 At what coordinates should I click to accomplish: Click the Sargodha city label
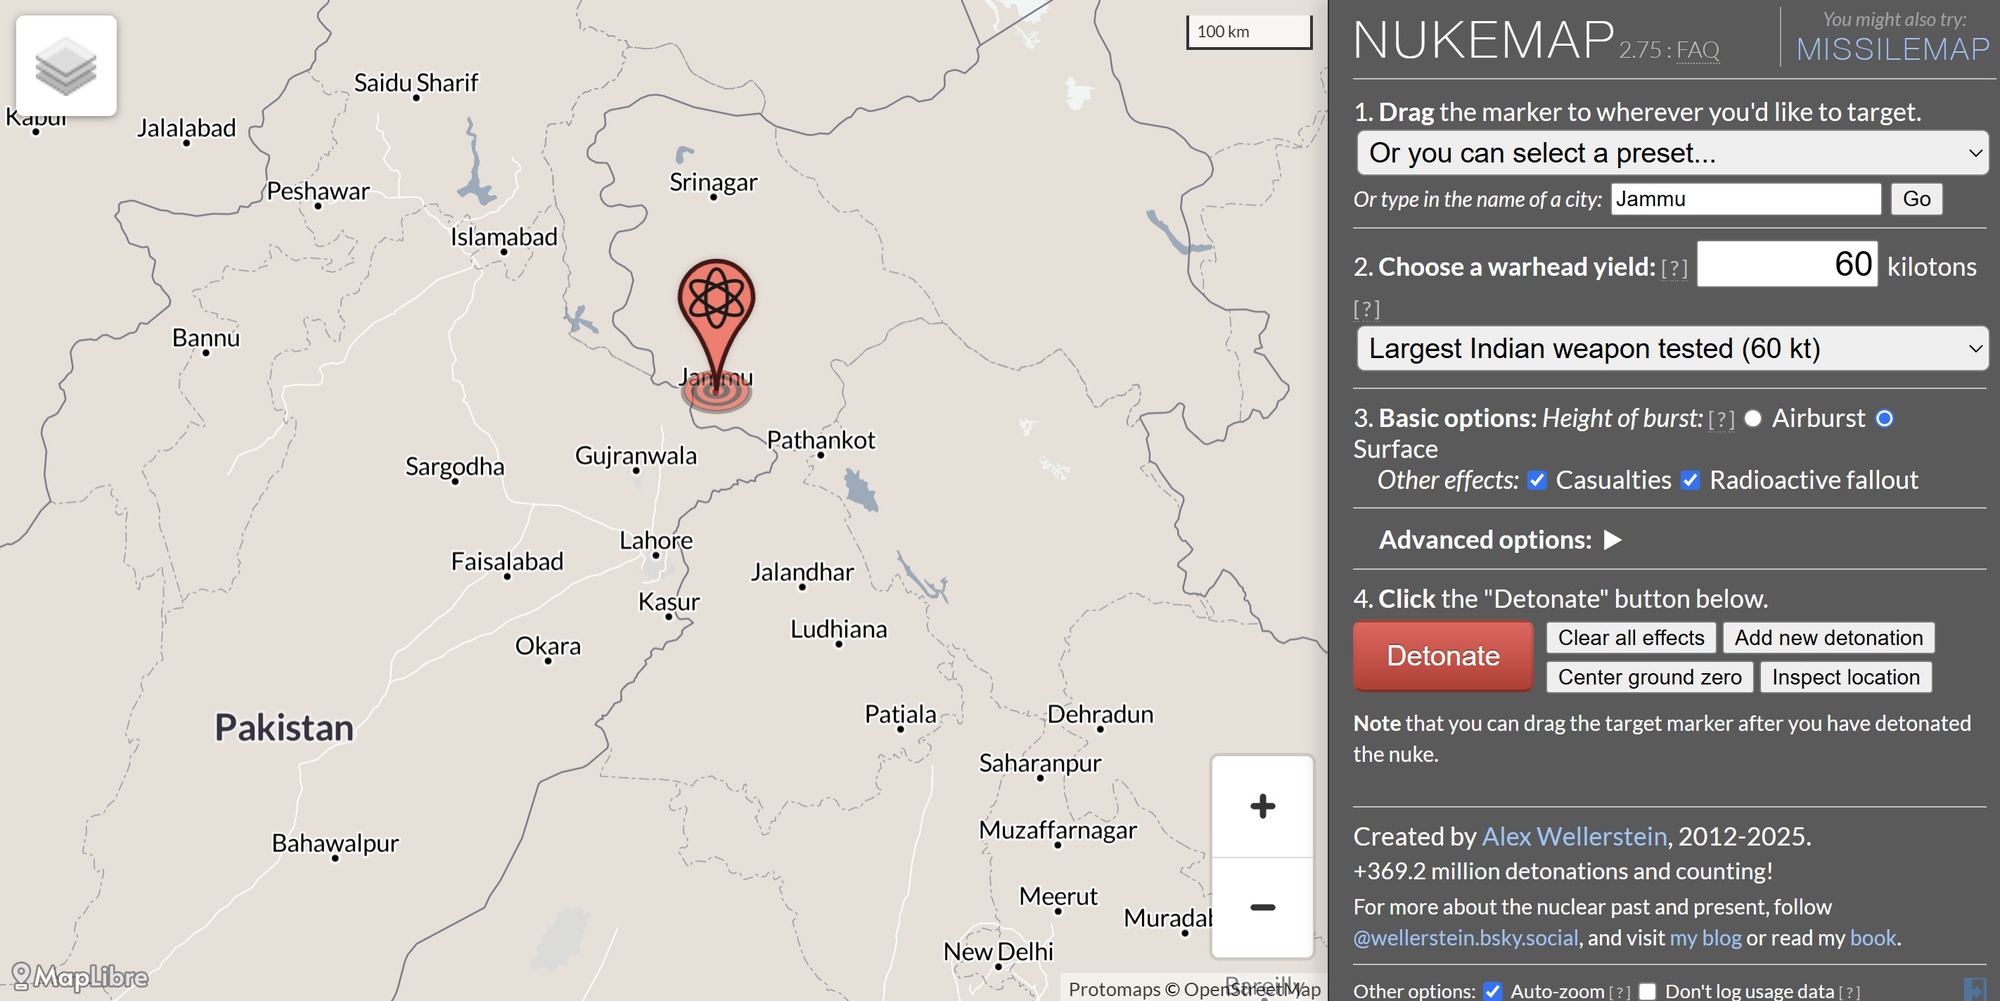[455, 467]
